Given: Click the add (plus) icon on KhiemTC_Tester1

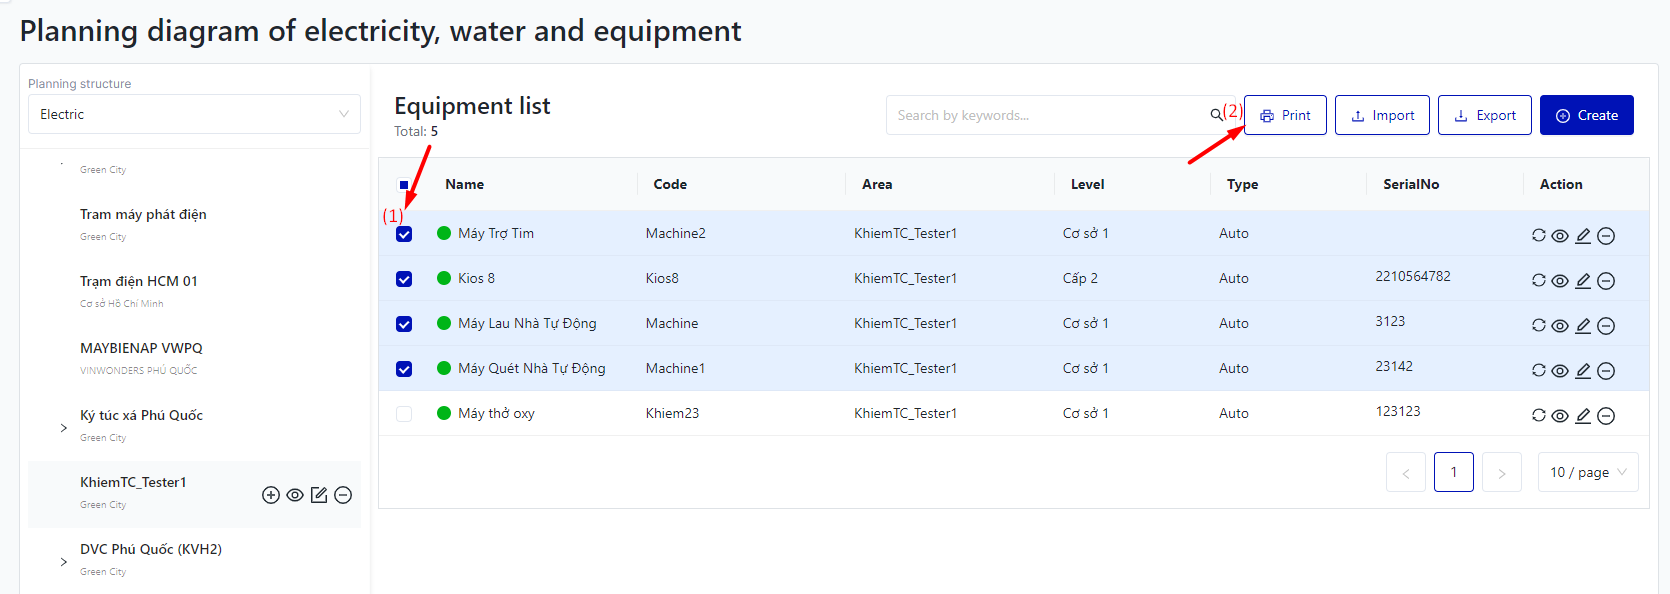Looking at the screenshot, I should click(x=271, y=495).
